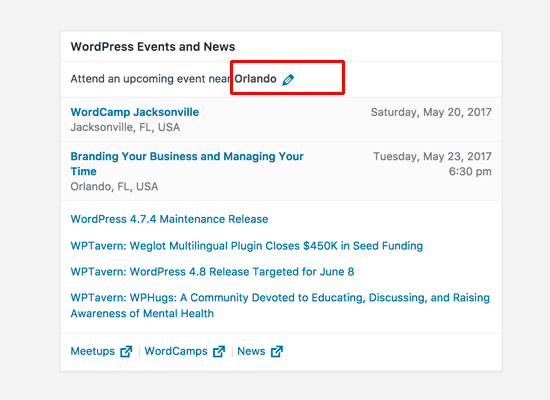Screen dimensions: 550x400
Task: Open the WordCamp Jacksonville event link
Action: pos(135,112)
